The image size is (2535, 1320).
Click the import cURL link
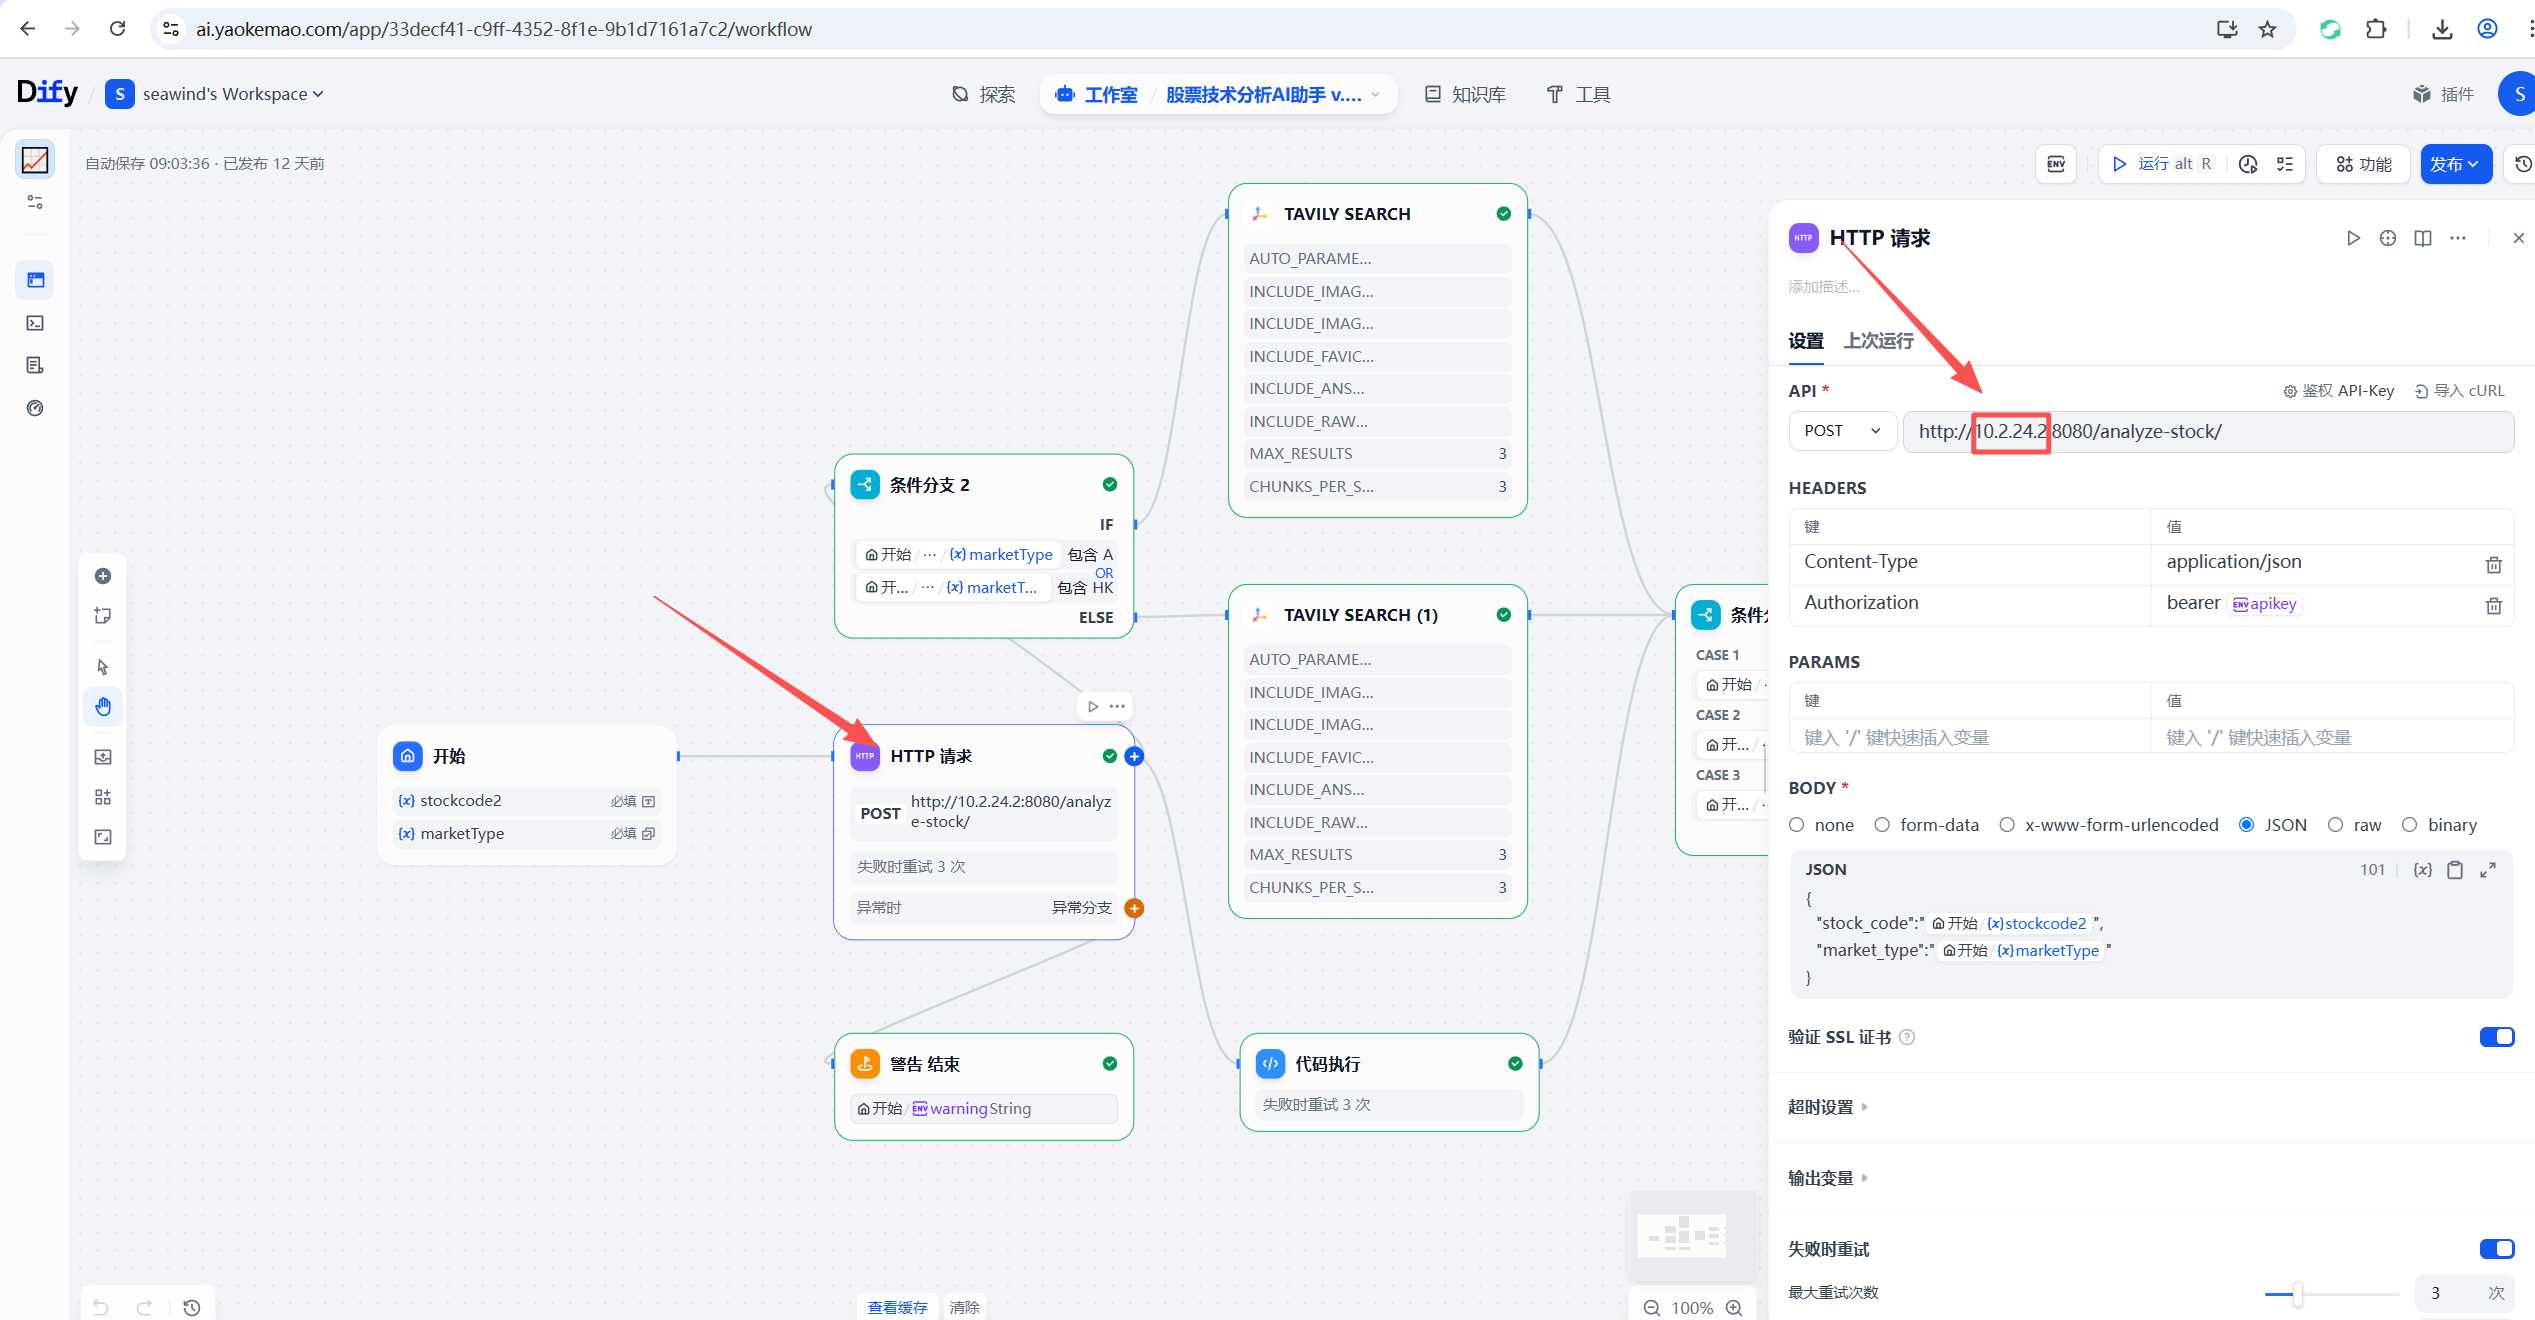(2459, 391)
